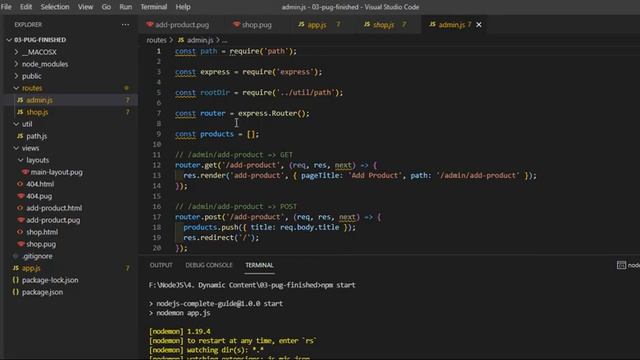Open the View menu

(85, 7)
